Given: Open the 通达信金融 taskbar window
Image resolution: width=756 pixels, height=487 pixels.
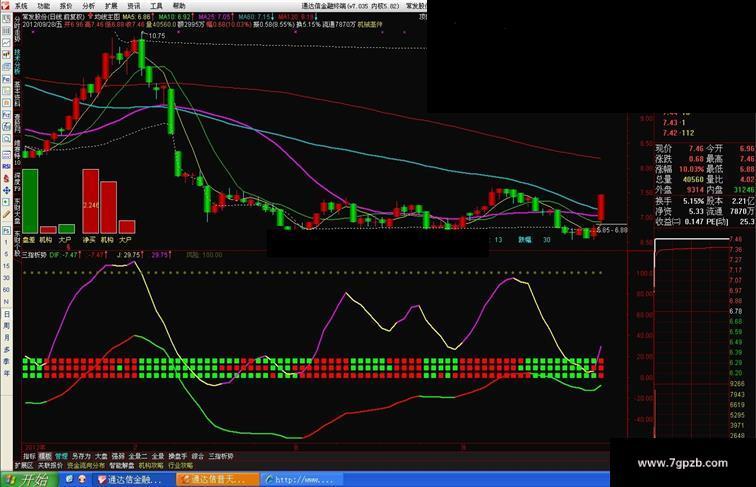Looking at the screenshot, I should click(x=133, y=480).
